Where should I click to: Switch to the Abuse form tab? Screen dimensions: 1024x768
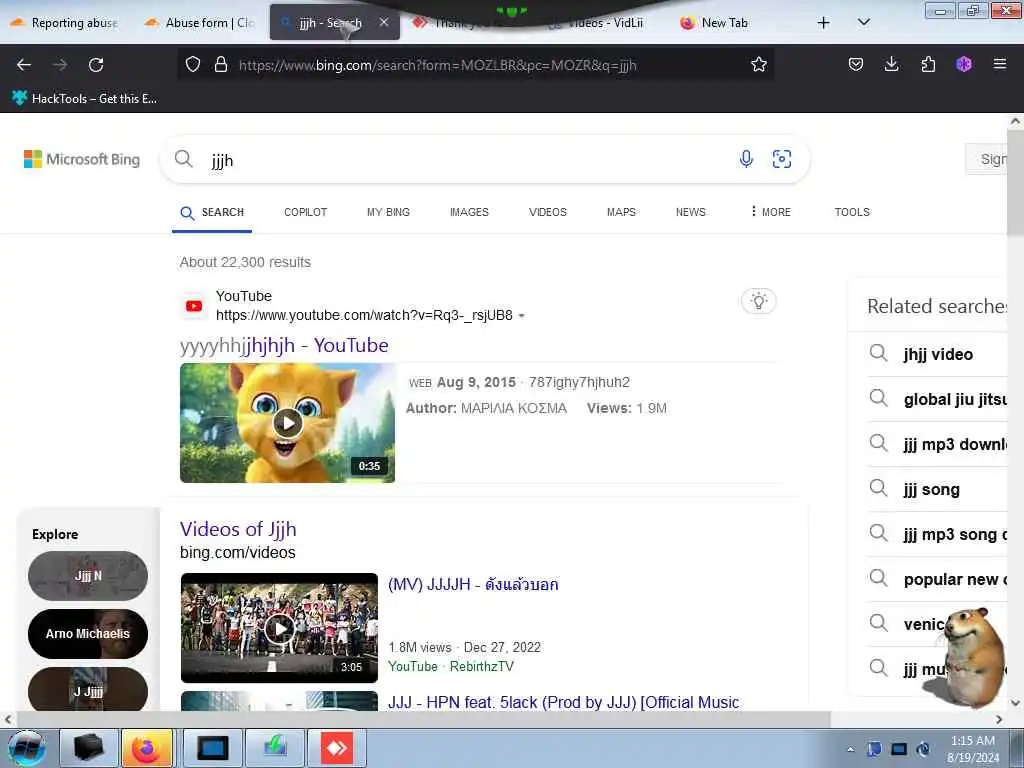click(199, 23)
